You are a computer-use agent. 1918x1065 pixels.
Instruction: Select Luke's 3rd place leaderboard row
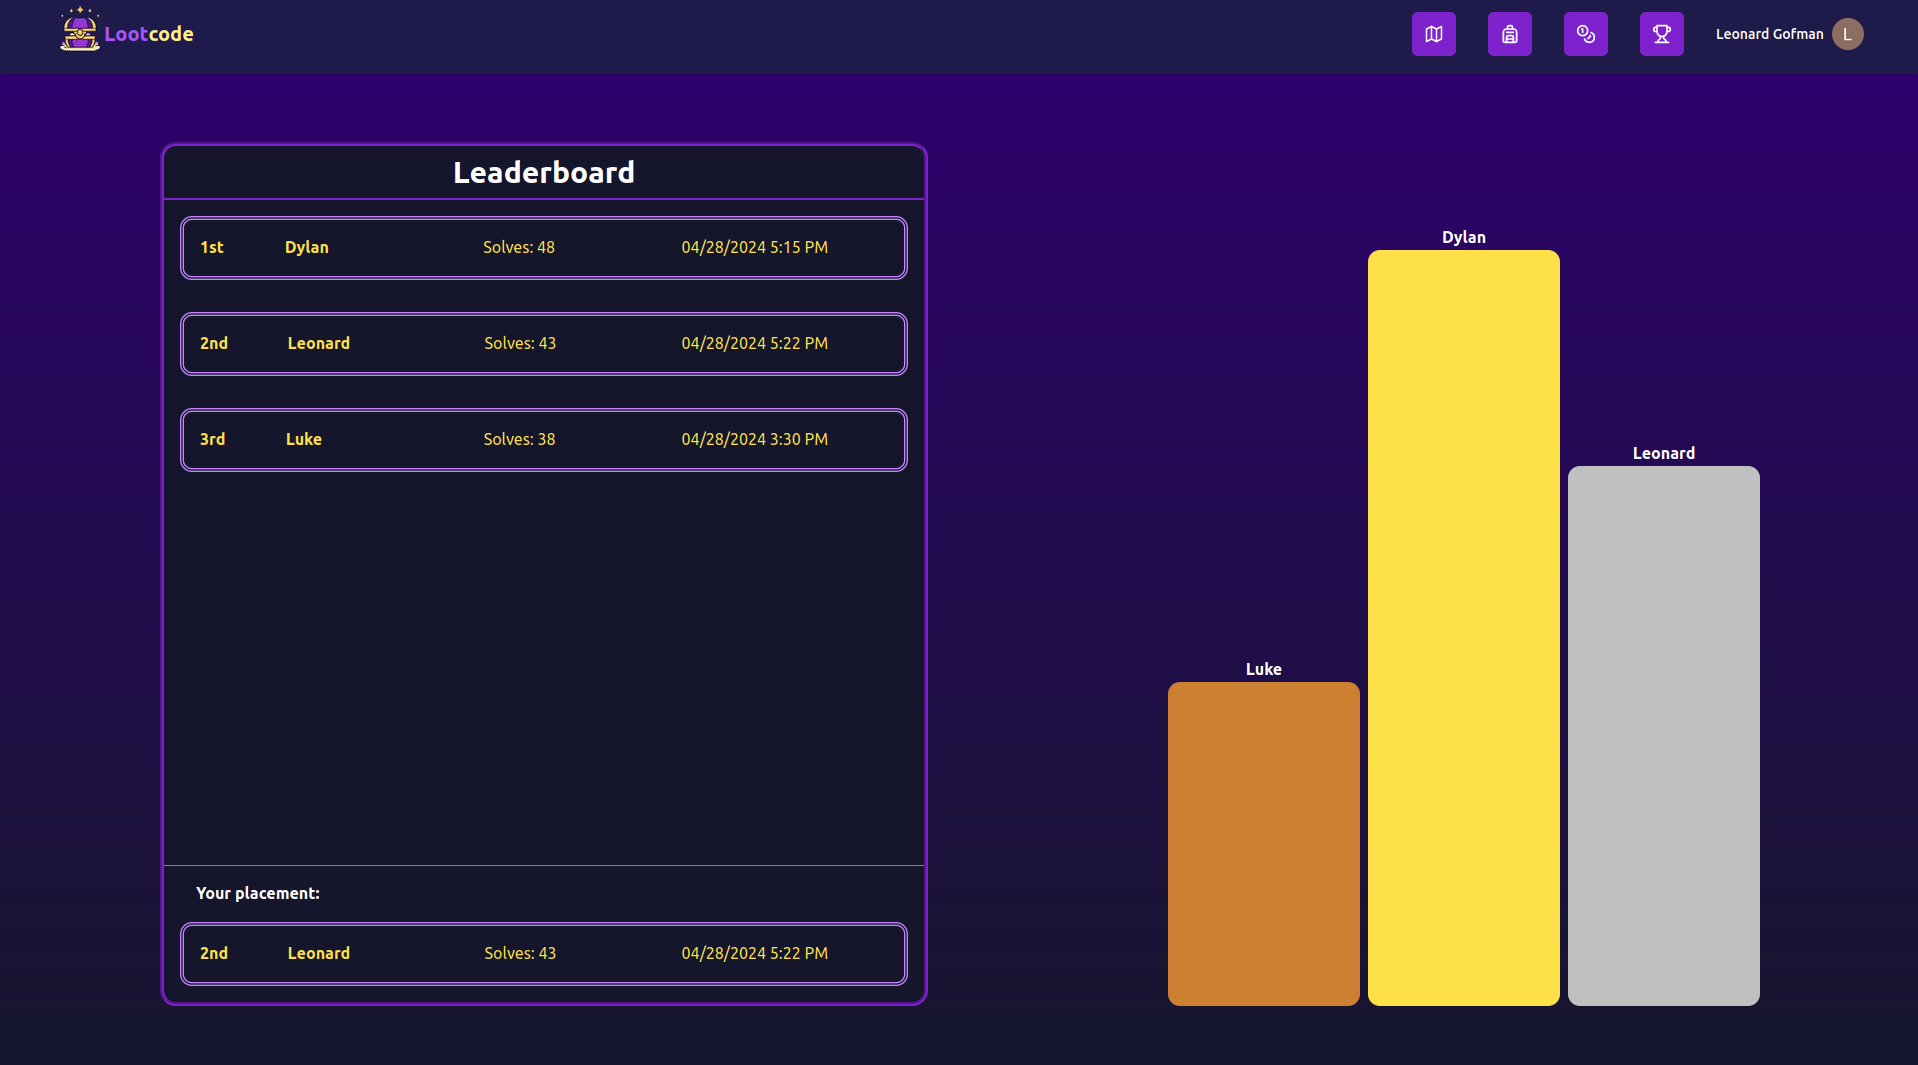[544, 440]
